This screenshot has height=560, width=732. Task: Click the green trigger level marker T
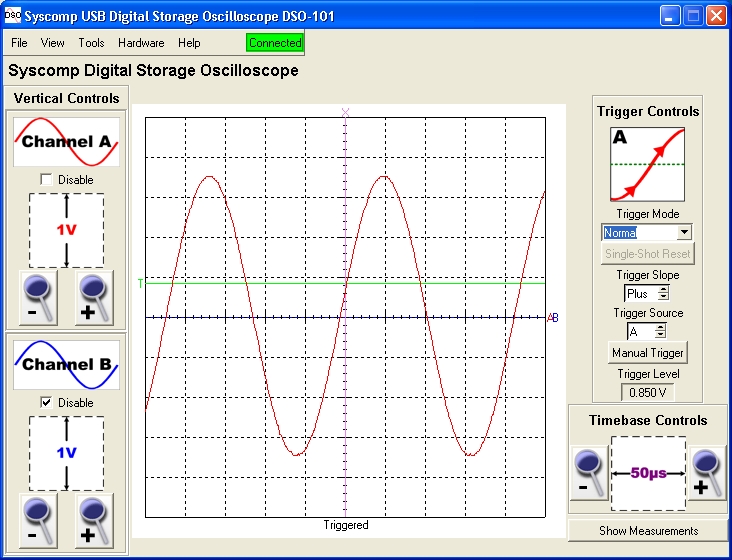(x=140, y=283)
